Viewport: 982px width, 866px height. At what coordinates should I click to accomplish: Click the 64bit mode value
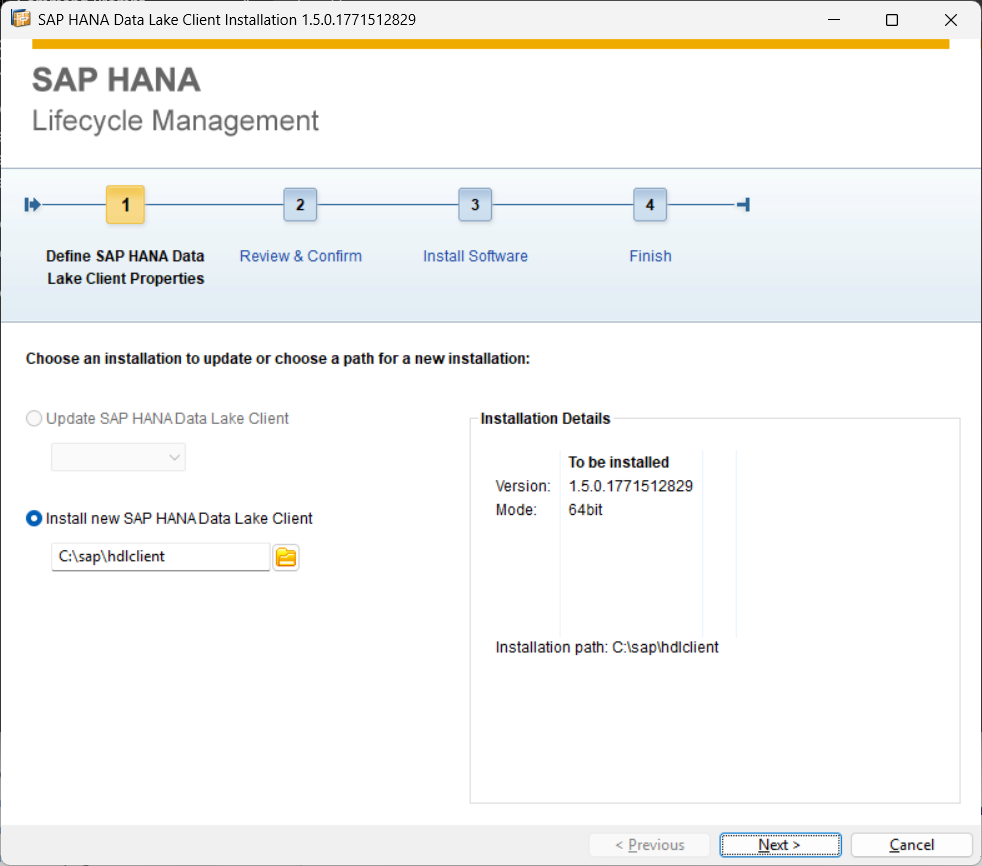[586, 510]
